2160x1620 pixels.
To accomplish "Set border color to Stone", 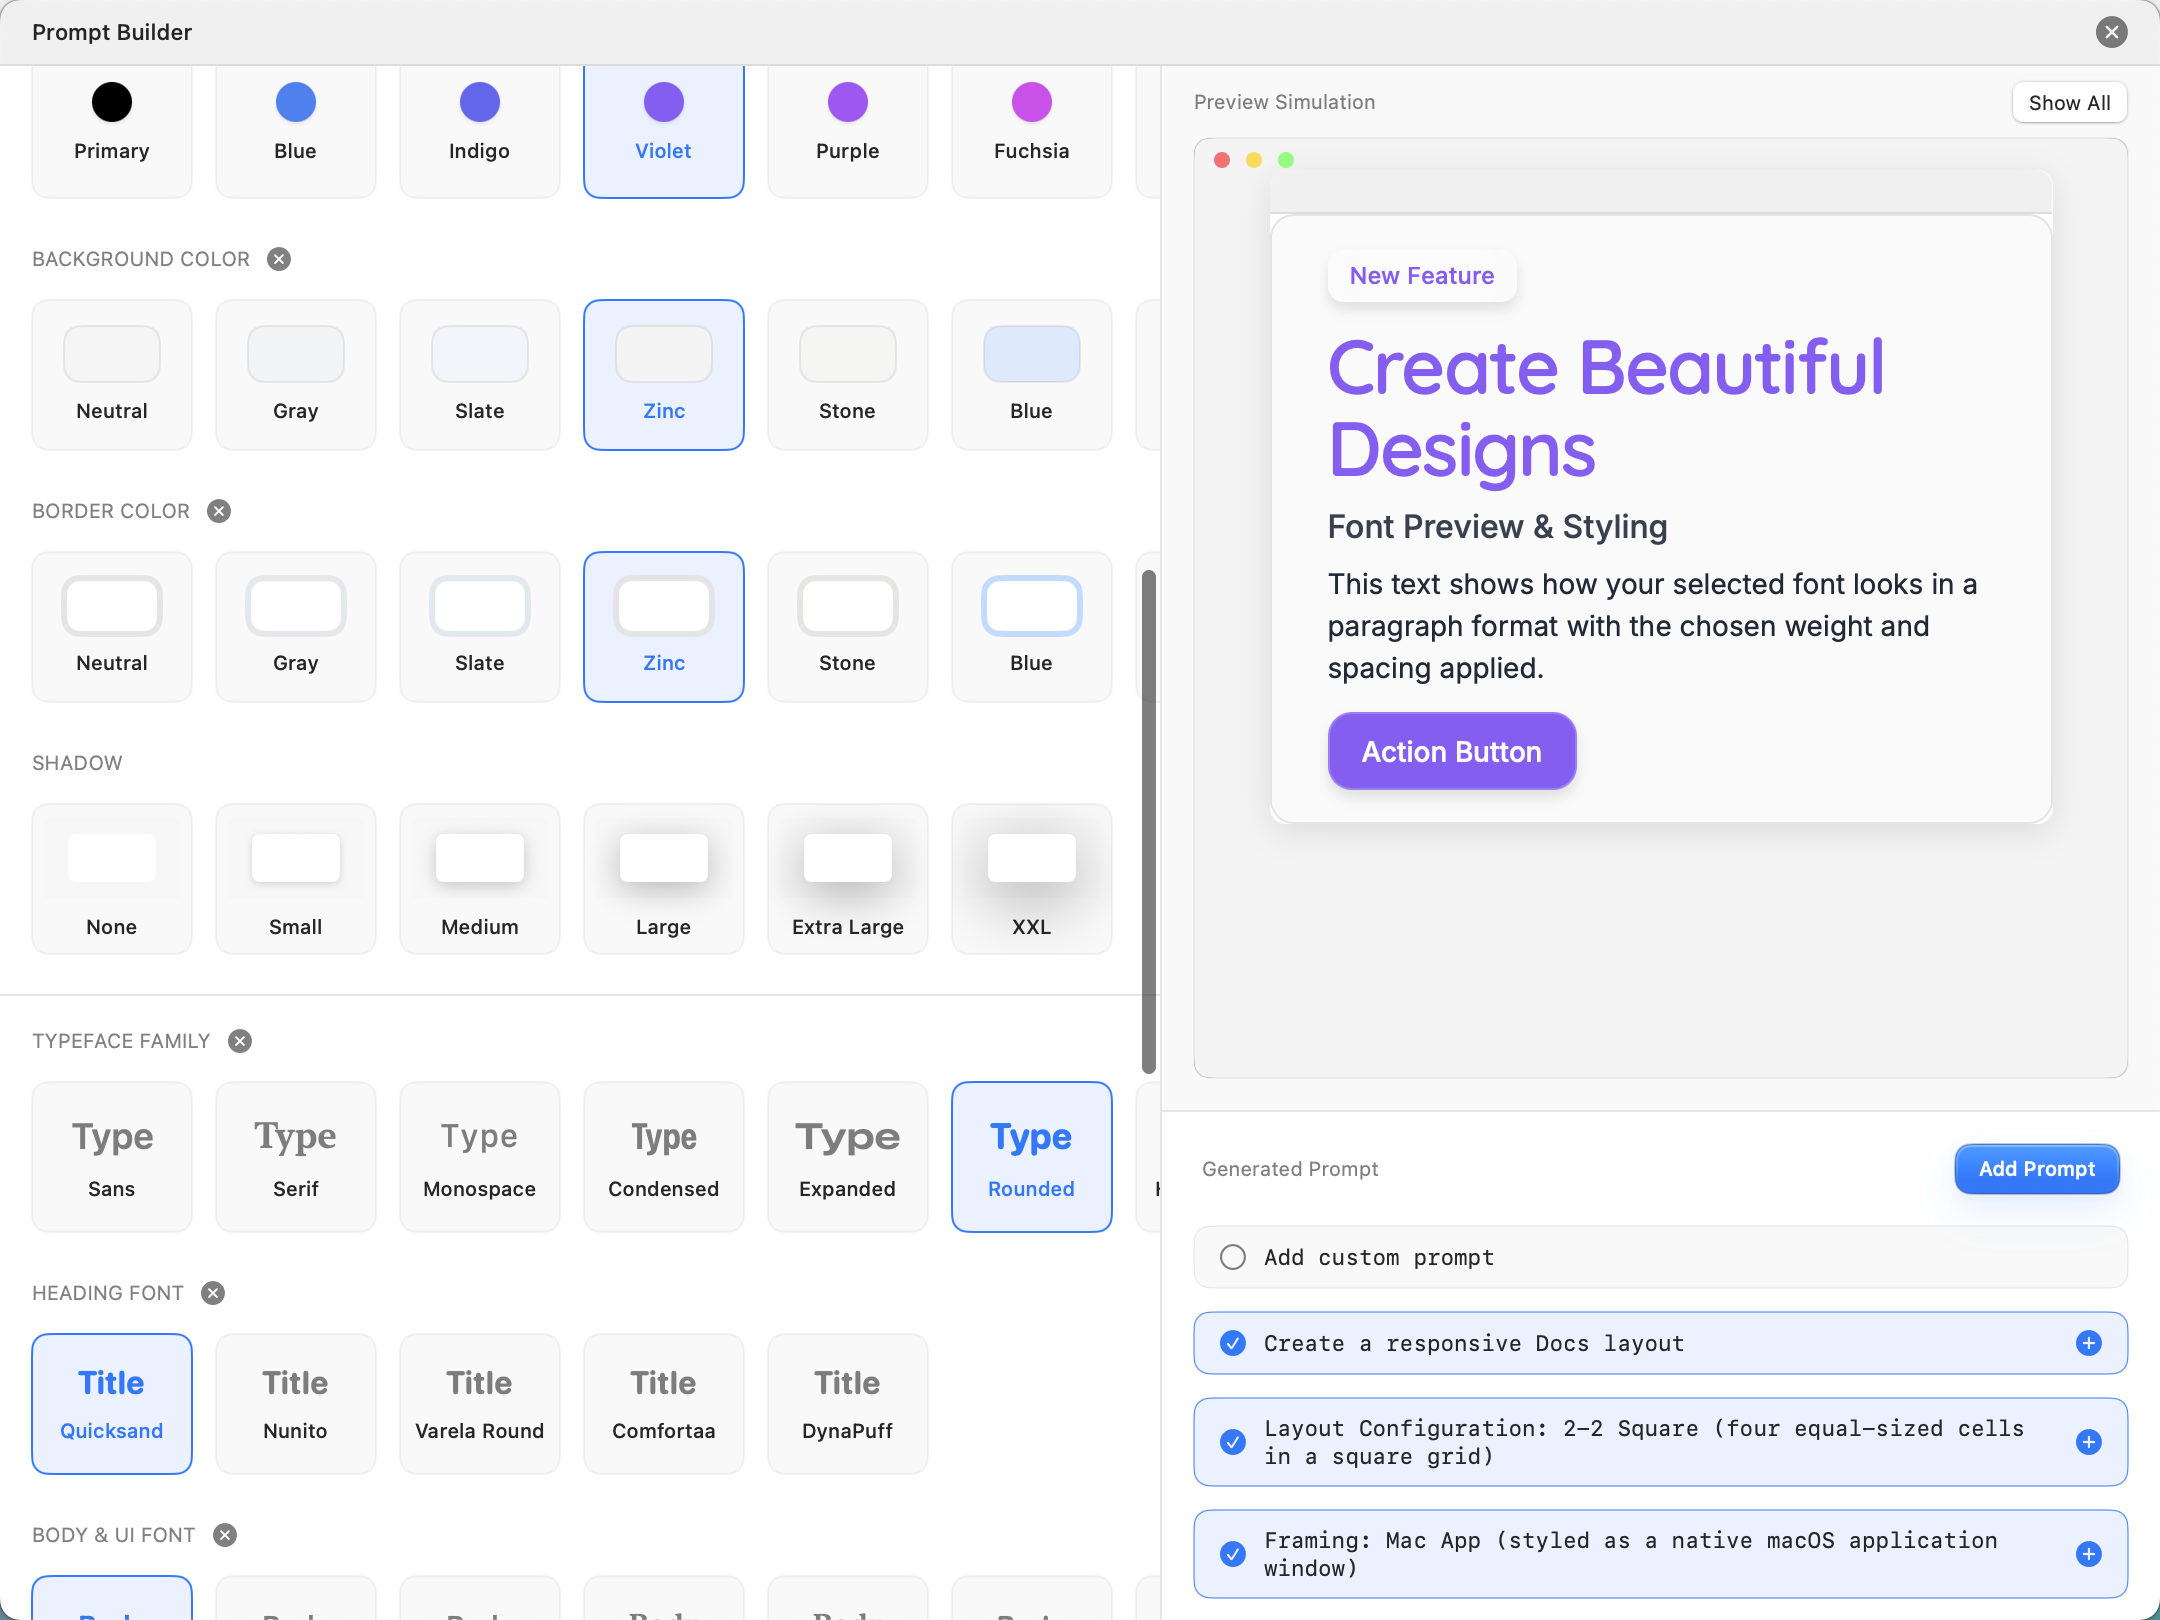I will [x=848, y=627].
